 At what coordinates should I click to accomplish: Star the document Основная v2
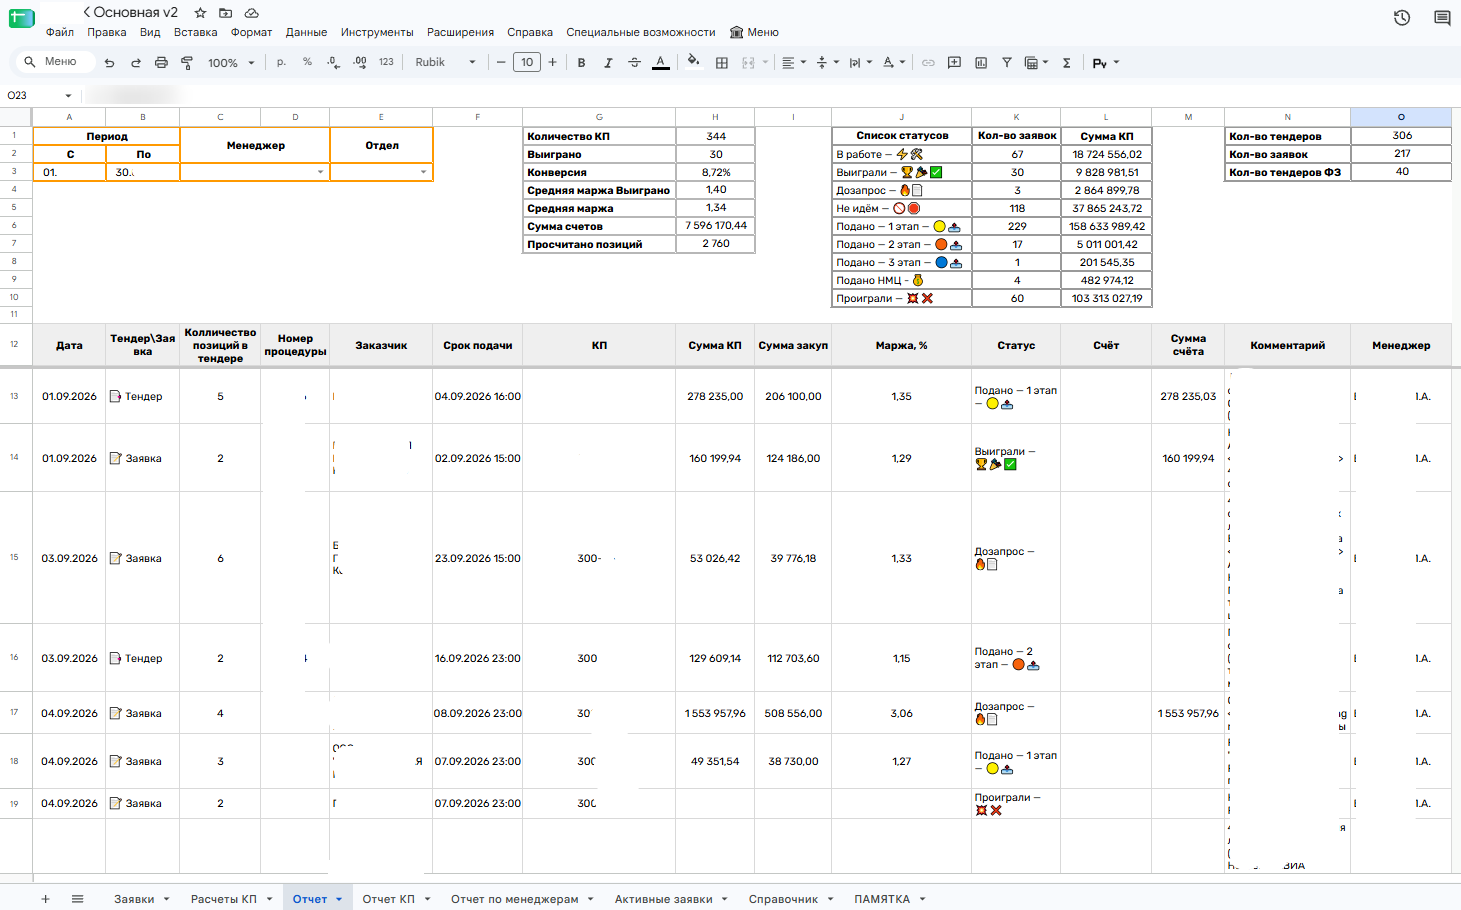(200, 13)
